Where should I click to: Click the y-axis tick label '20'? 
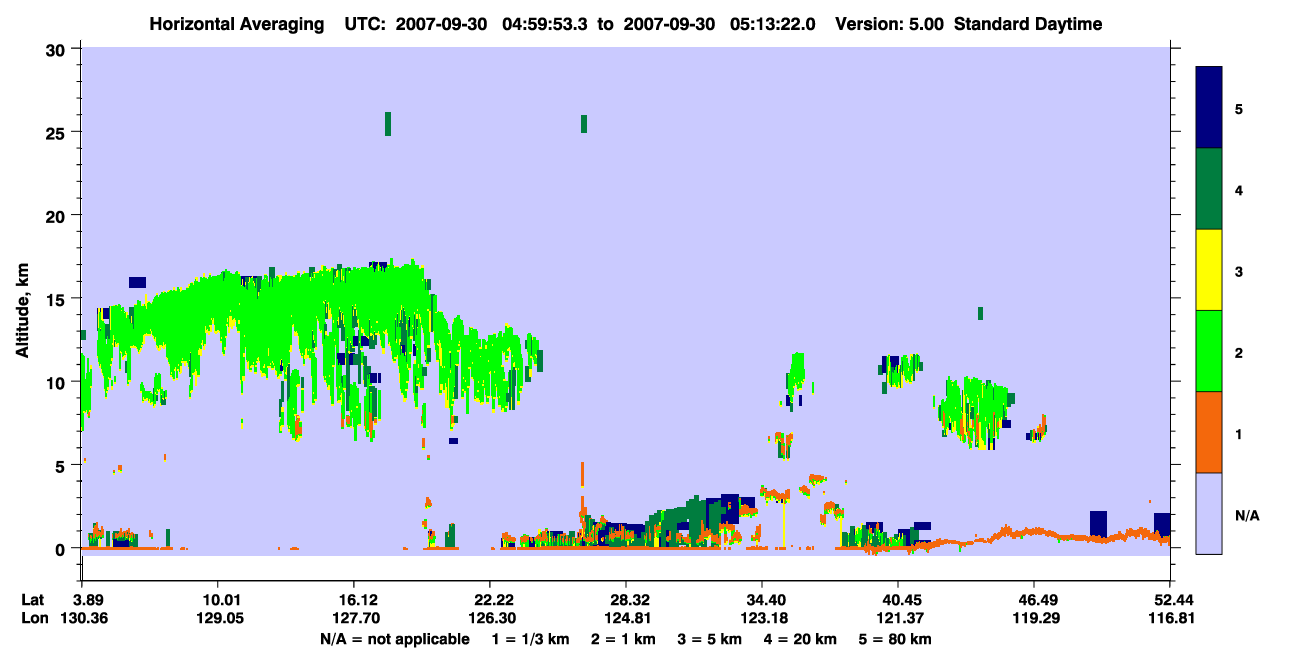pyautogui.click(x=58, y=216)
